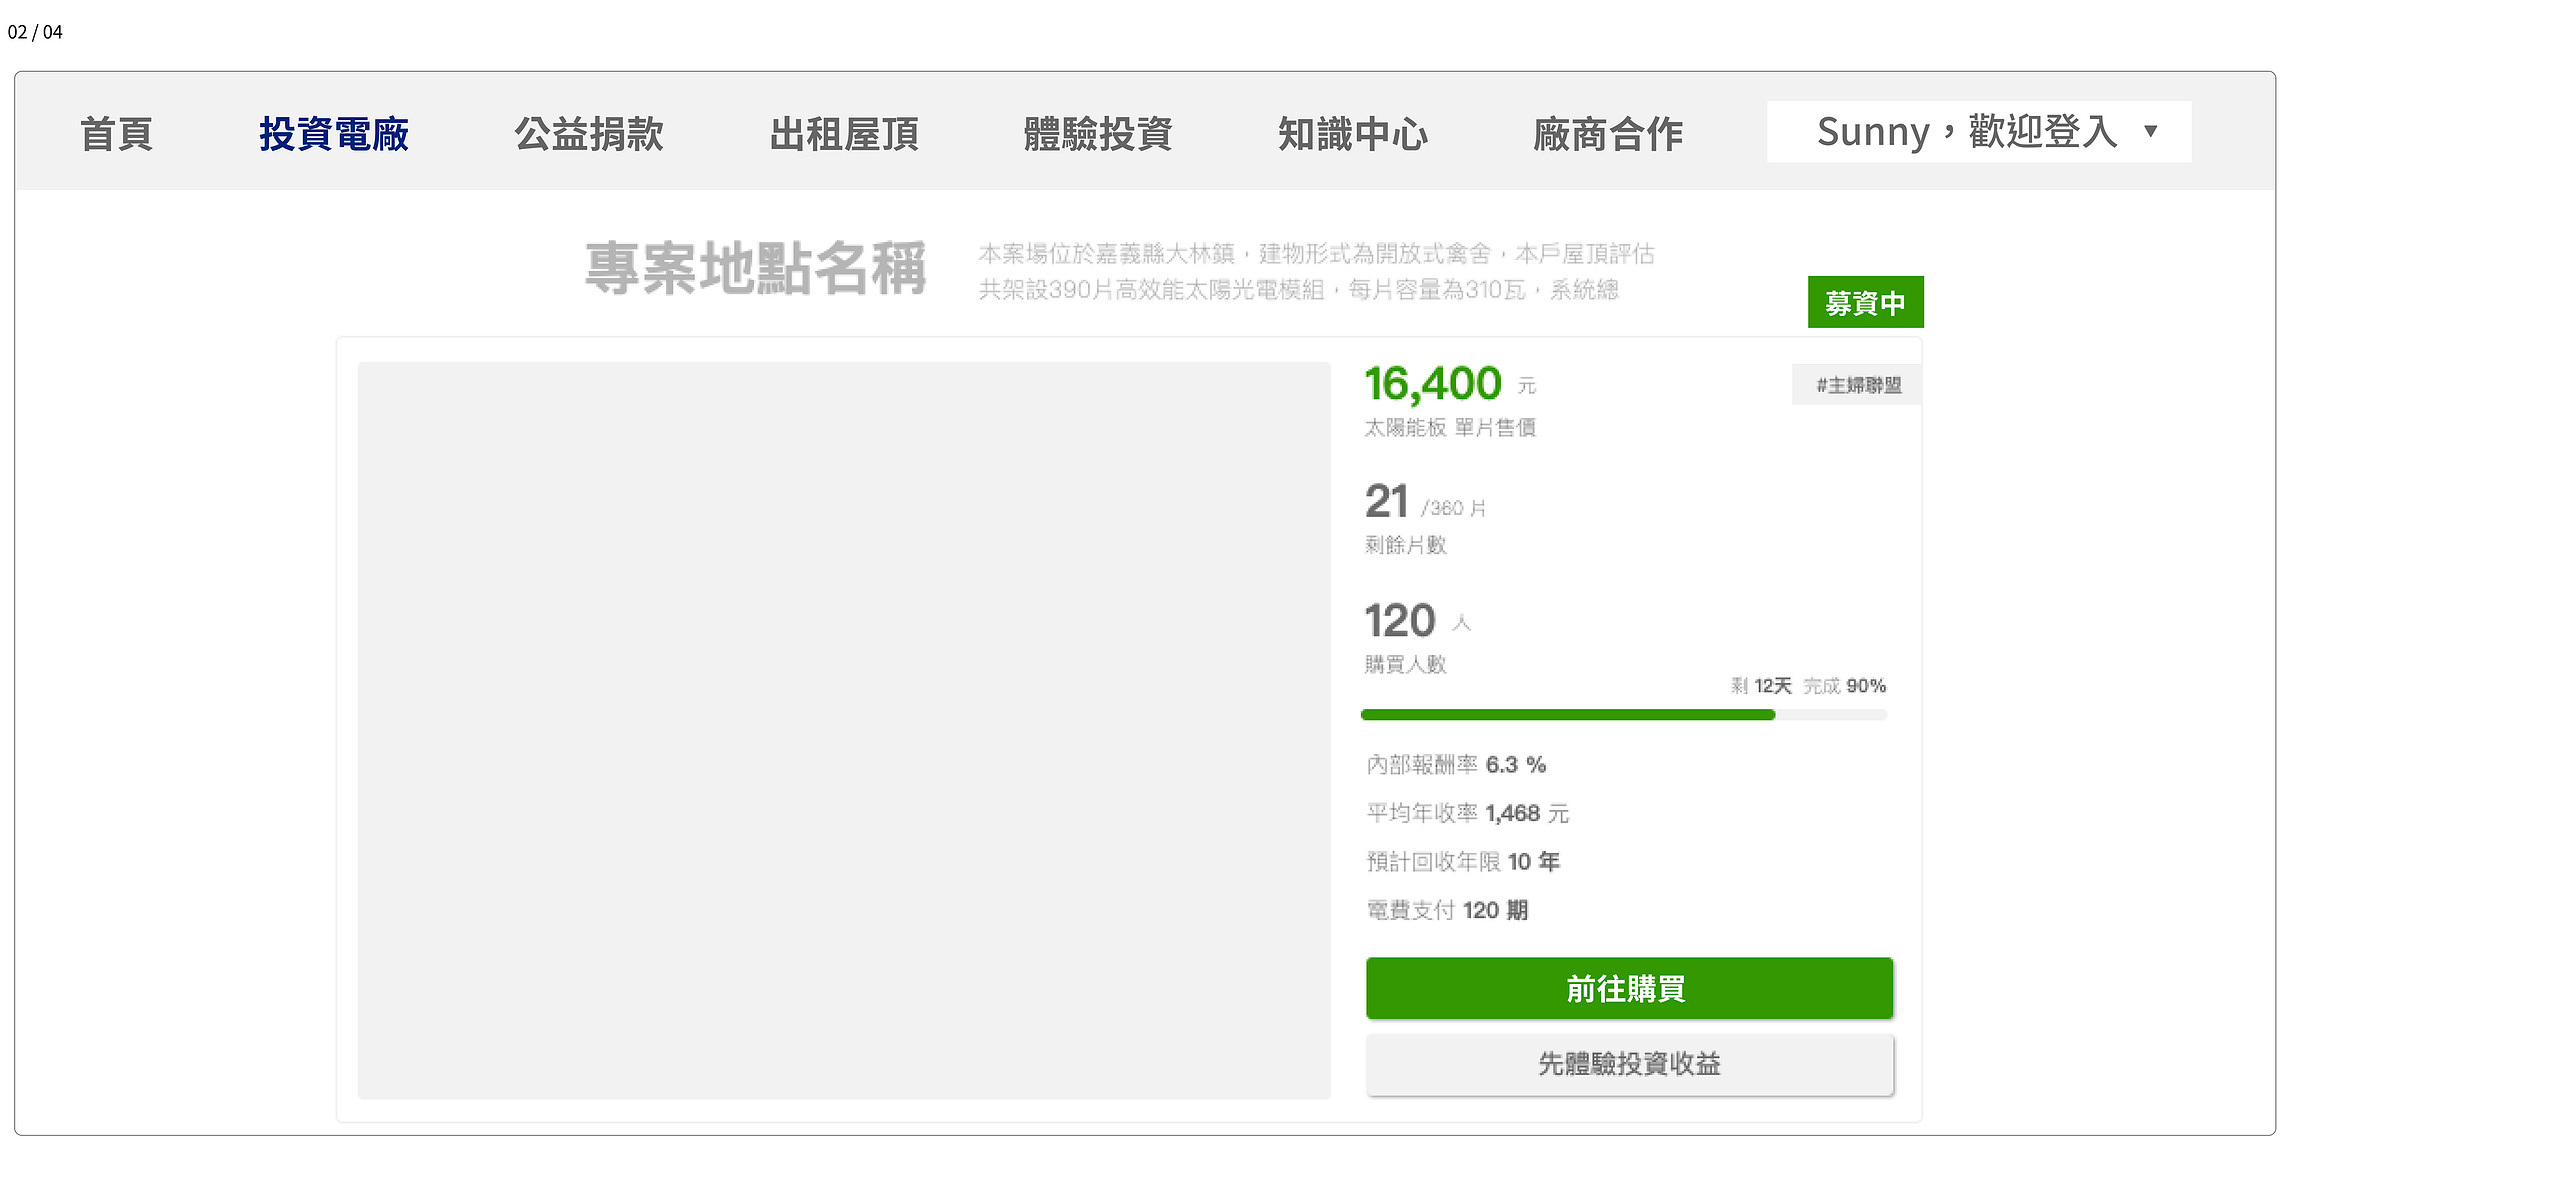Visit the 廠商合作 page
This screenshot has height=1199, width=2556.
click(1608, 134)
